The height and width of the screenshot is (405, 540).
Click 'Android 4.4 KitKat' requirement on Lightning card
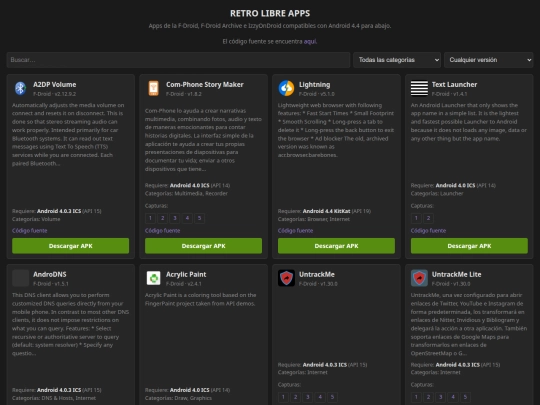[326, 211]
